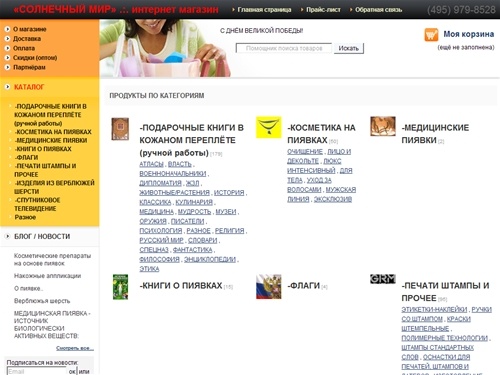Open main category heading Печати штампы и прочее

[x=445, y=292]
